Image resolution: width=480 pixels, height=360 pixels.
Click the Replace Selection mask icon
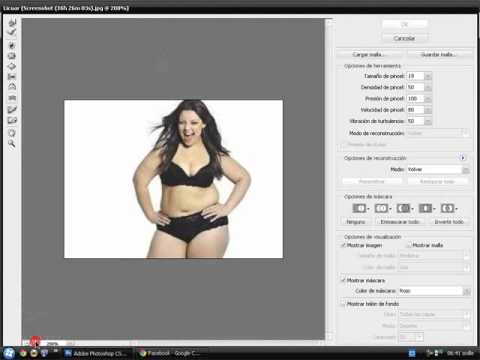360,208
